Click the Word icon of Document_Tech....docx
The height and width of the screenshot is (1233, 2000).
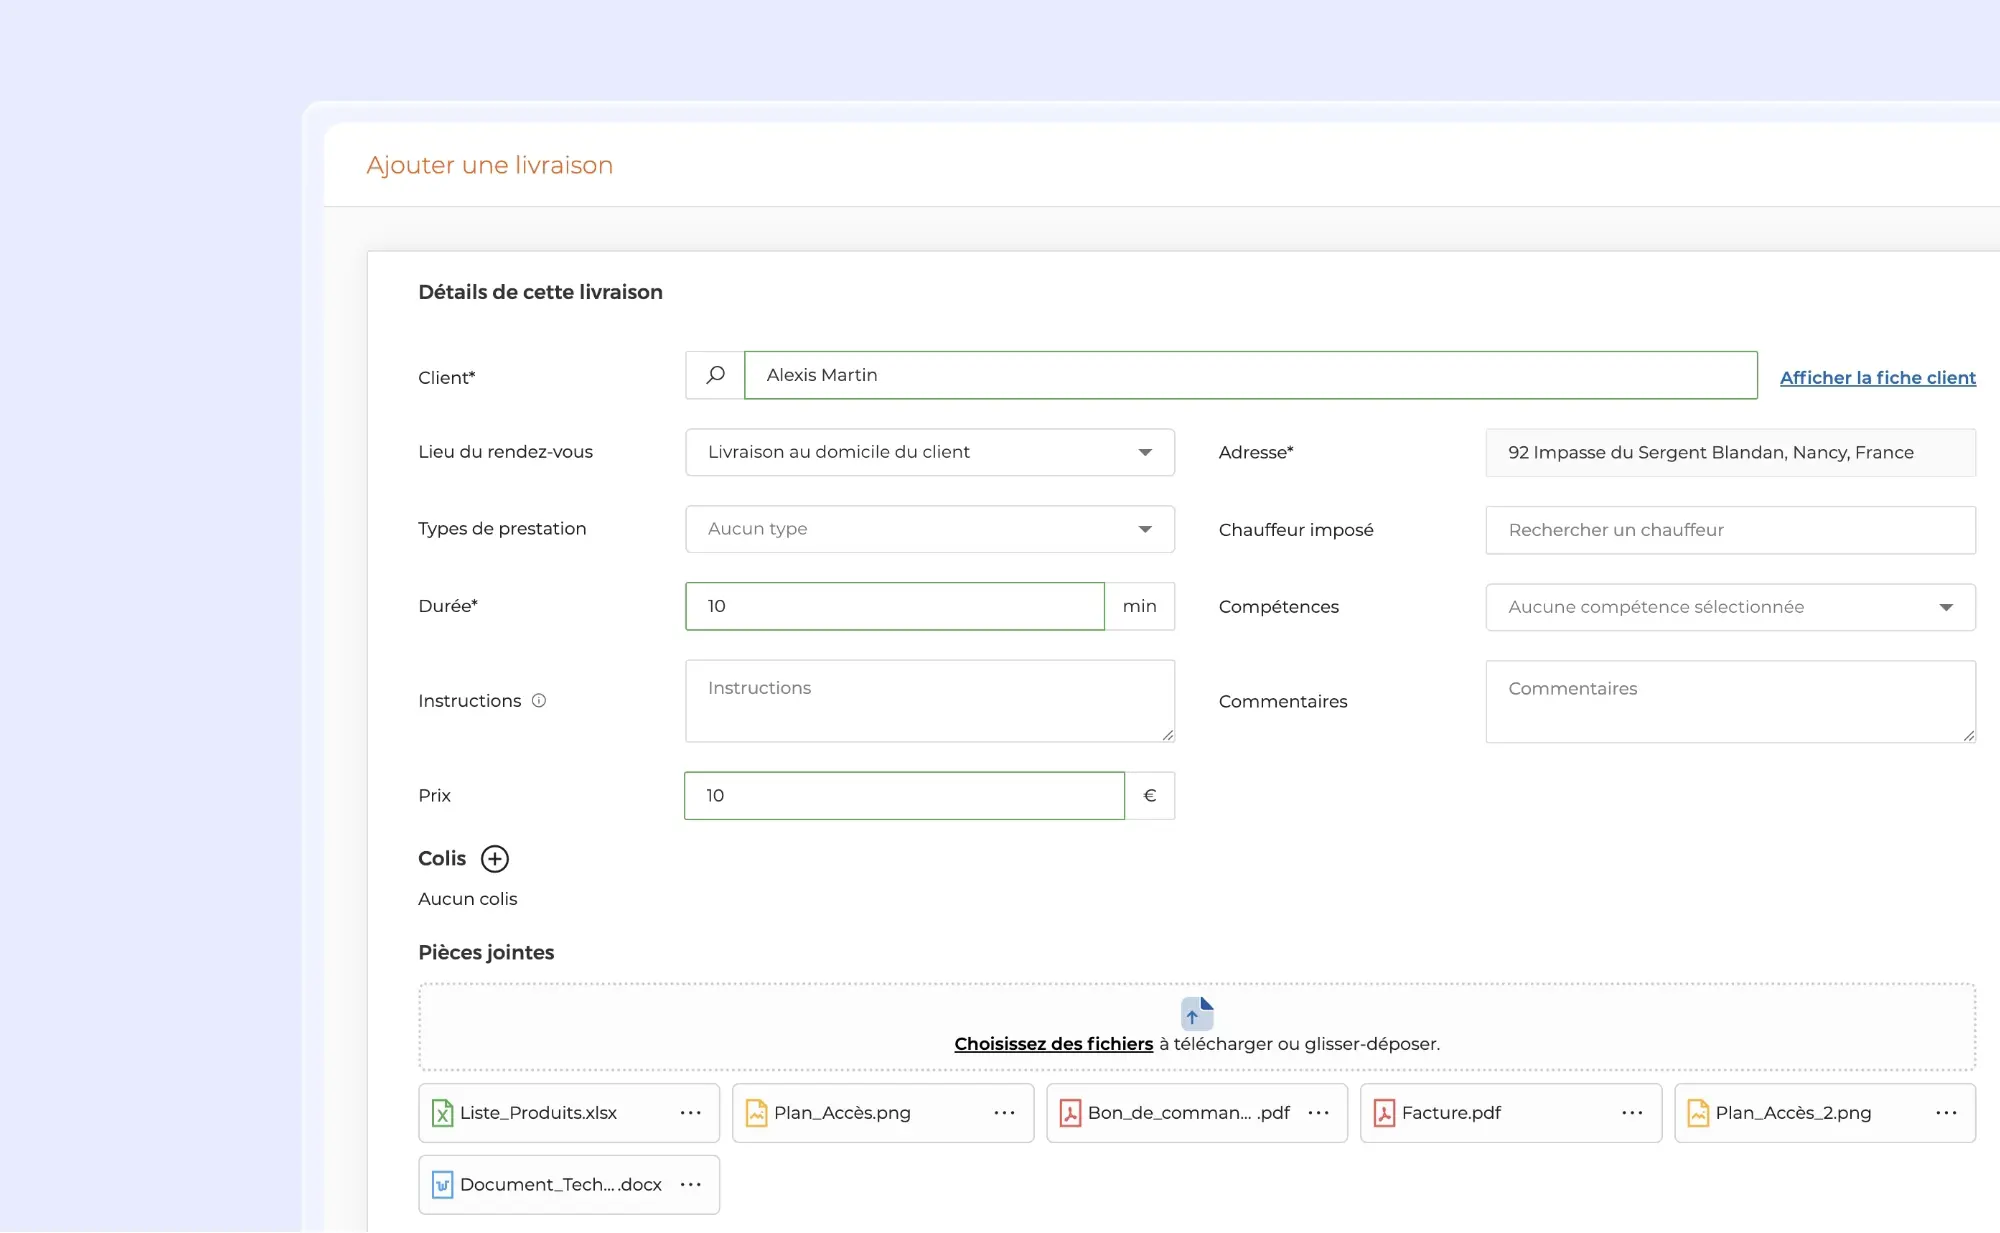[442, 1184]
